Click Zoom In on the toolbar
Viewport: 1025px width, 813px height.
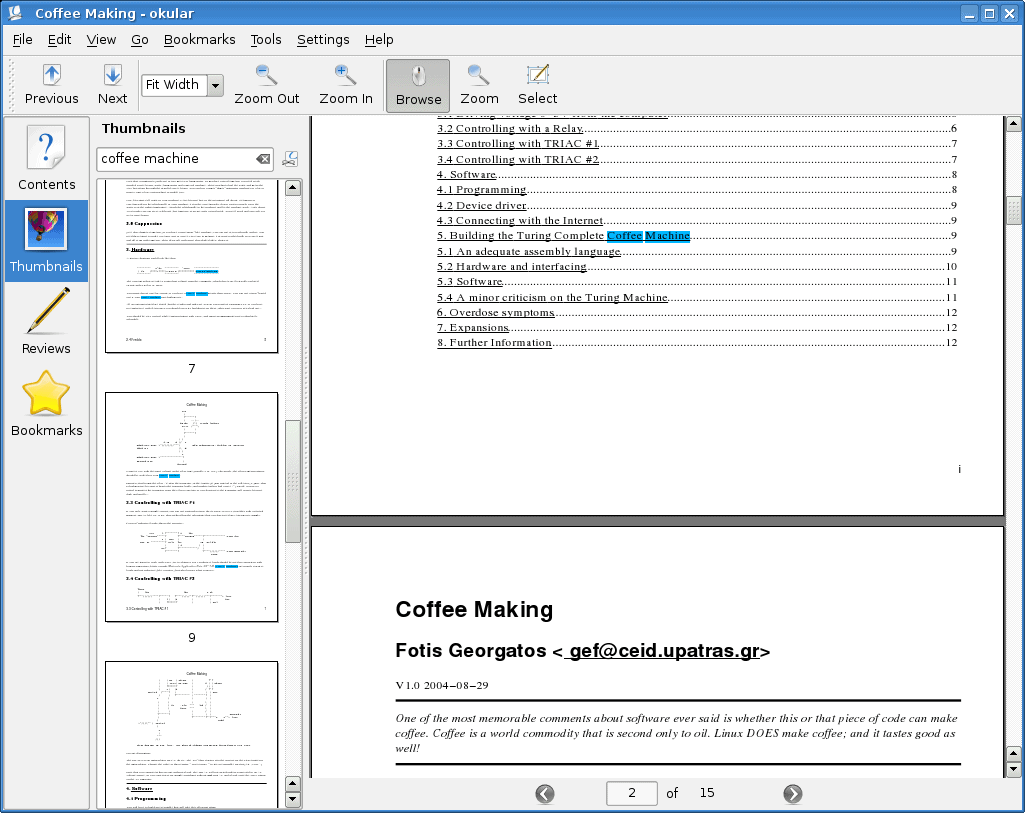click(345, 85)
